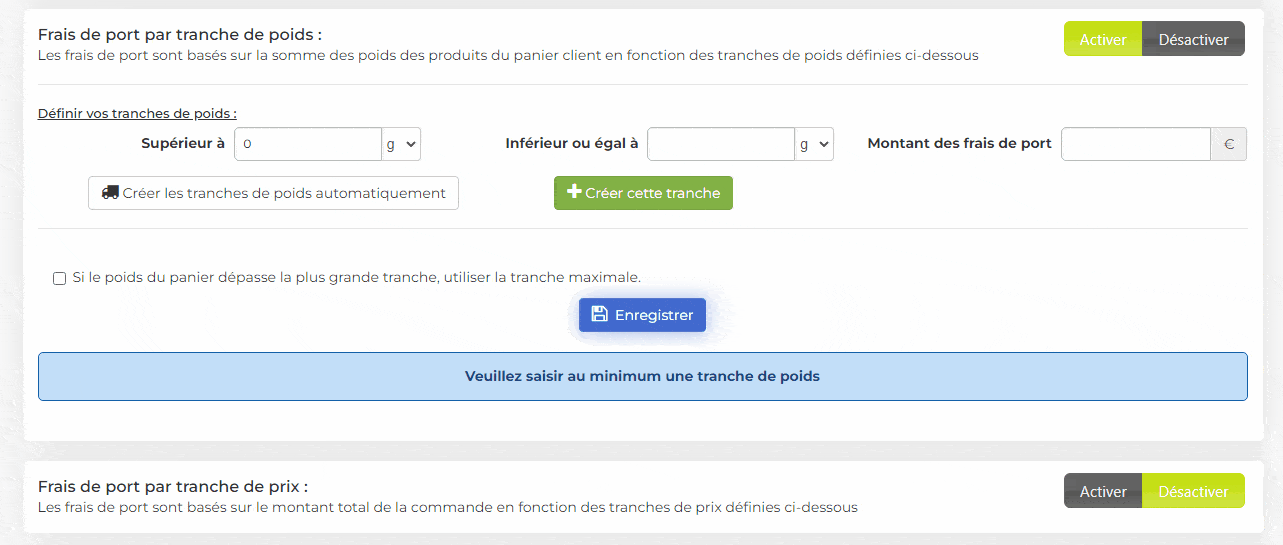Click the truck icon for automatic weight ranges
The width and height of the screenshot is (1283, 545).
[110, 193]
